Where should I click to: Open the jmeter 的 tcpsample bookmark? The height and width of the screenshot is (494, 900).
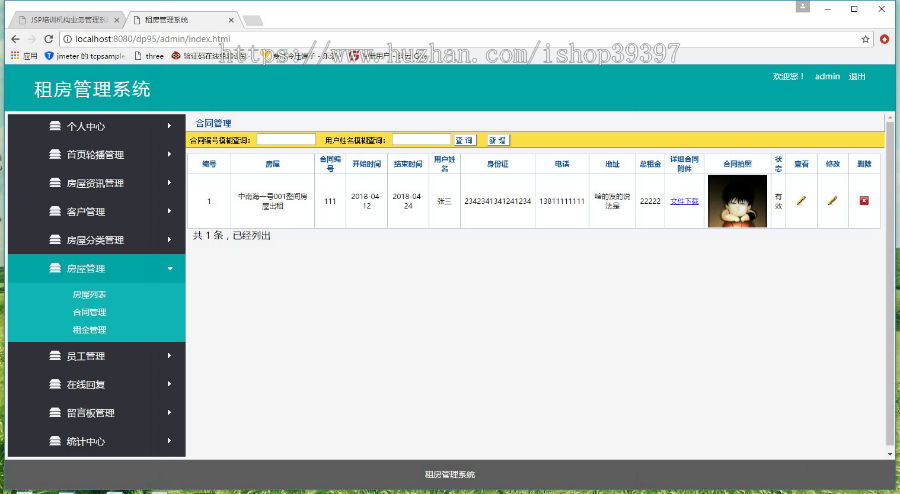(x=84, y=56)
